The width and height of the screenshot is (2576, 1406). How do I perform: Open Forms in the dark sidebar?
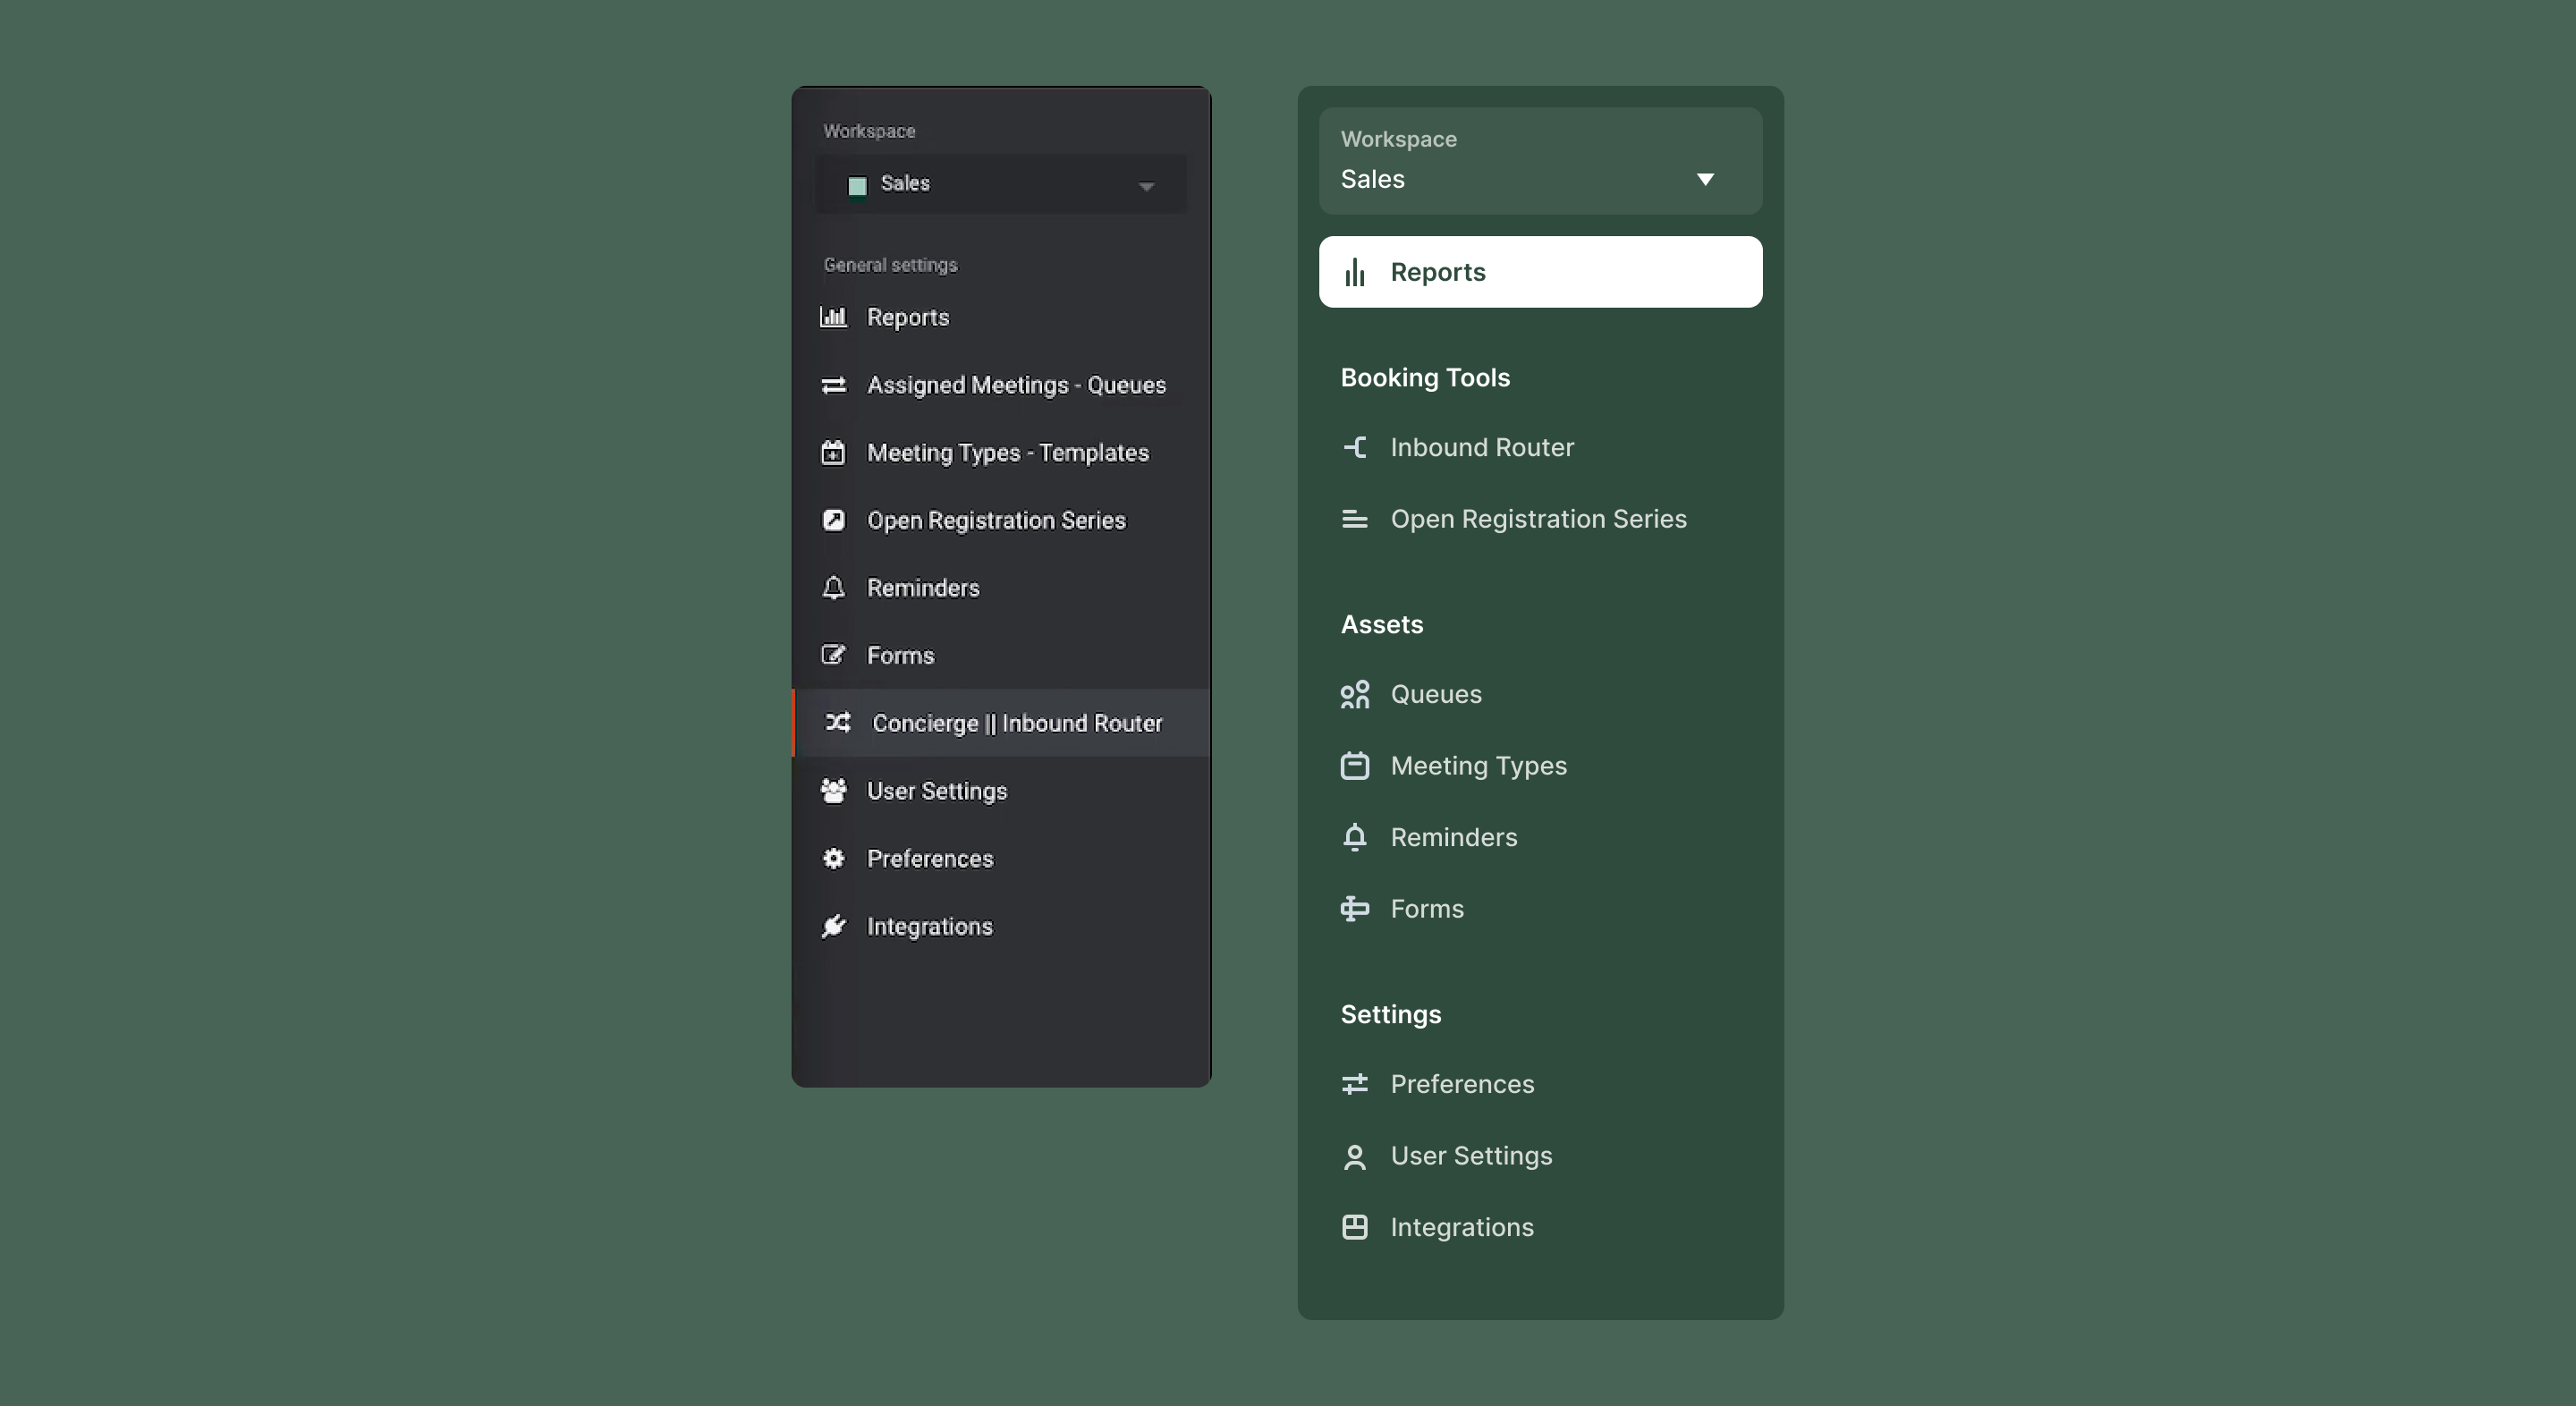pos(900,655)
